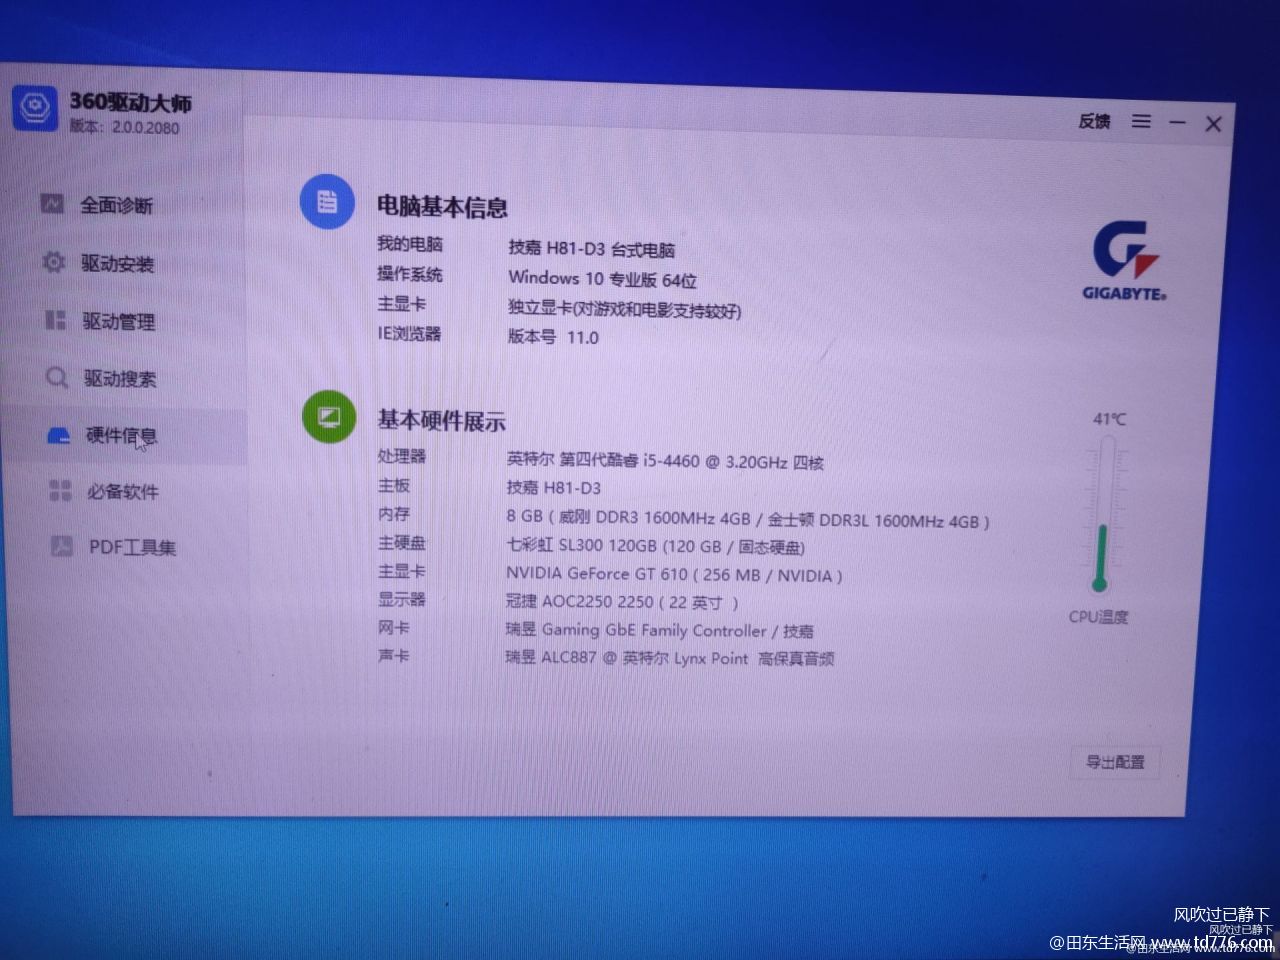Click the 我的电脑 row label

point(409,244)
